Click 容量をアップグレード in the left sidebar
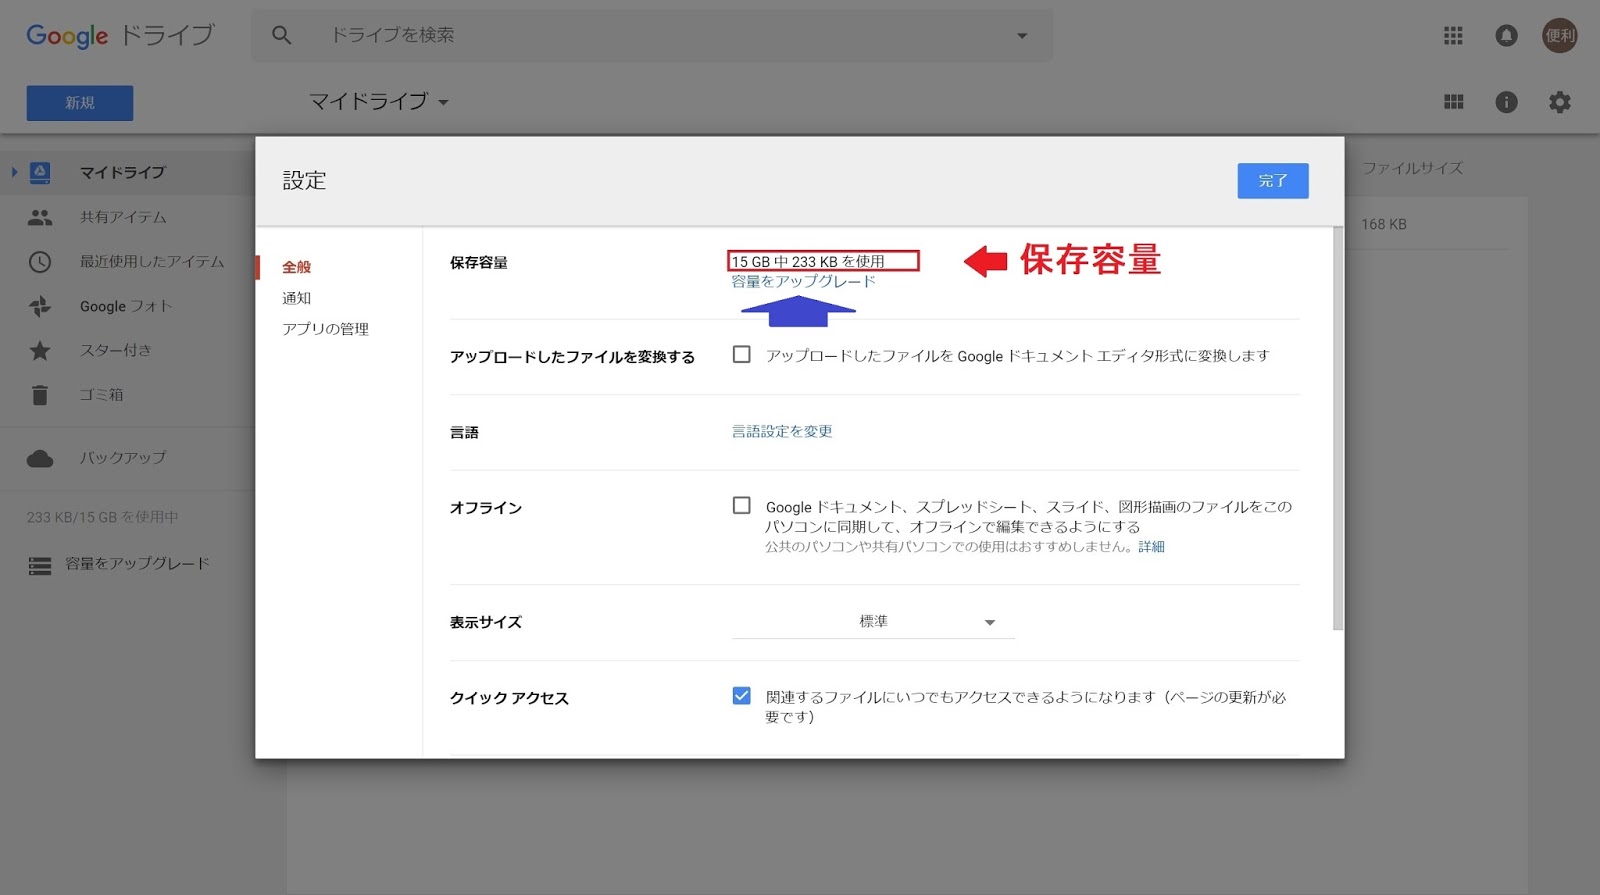Screen dimensions: 1600x895 pos(138,564)
